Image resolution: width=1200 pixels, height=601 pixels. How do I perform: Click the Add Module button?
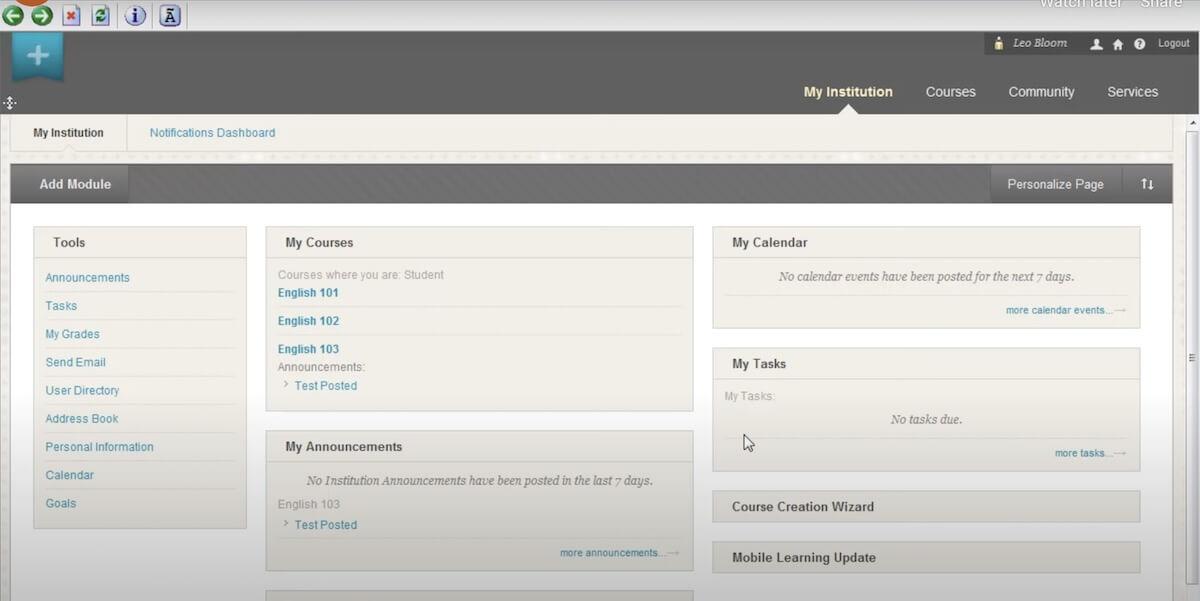(75, 184)
